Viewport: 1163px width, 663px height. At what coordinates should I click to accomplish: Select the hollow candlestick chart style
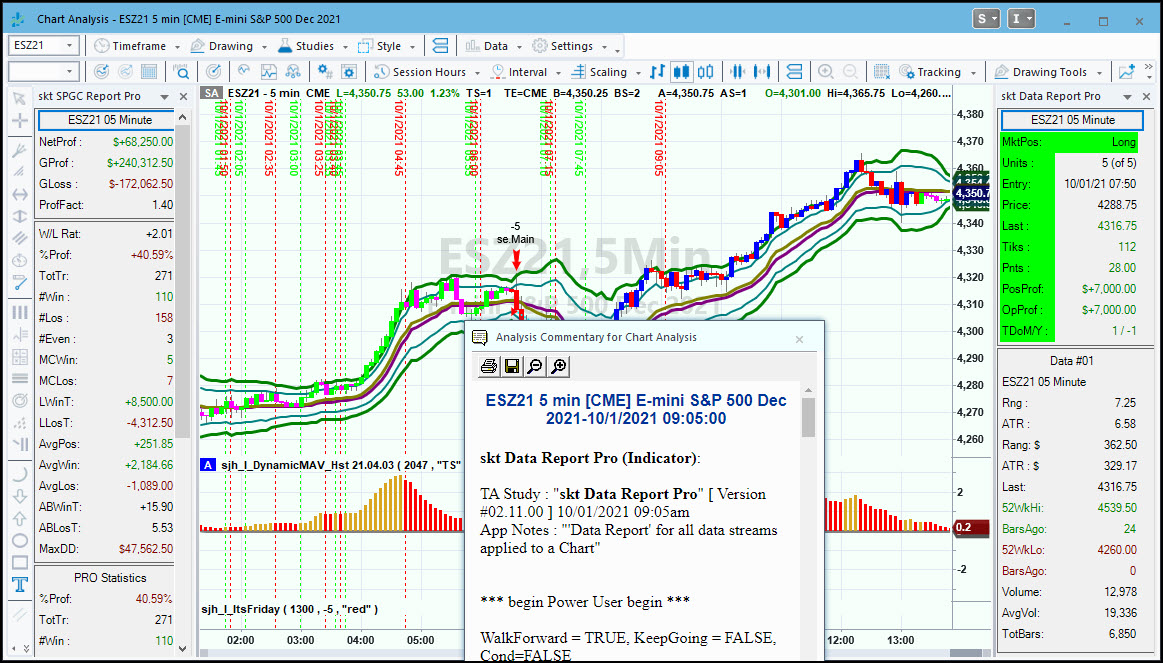[705, 72]
